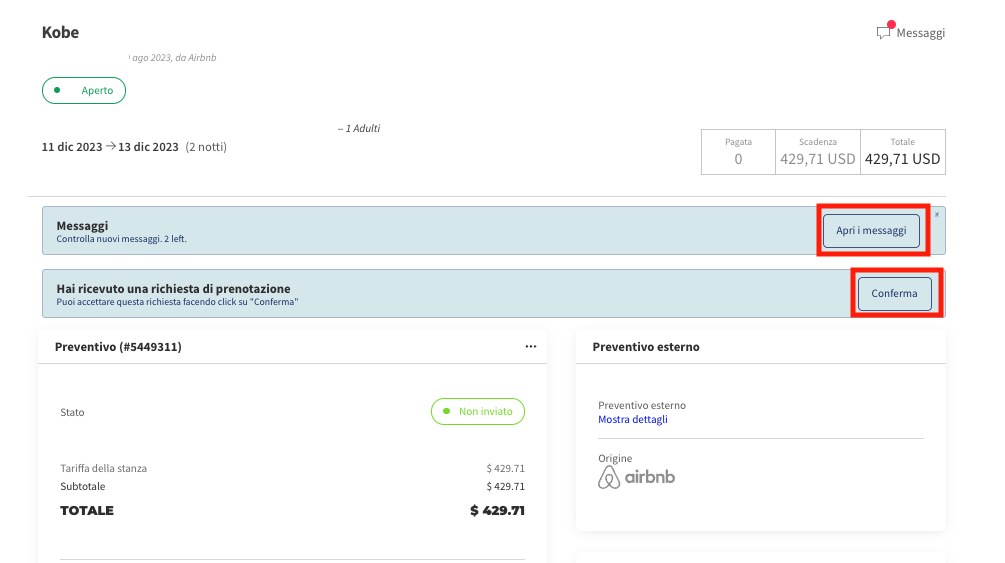Click the TOTALE $ 429.71 amount
The image size is (1005, 563).
point(497,510)
